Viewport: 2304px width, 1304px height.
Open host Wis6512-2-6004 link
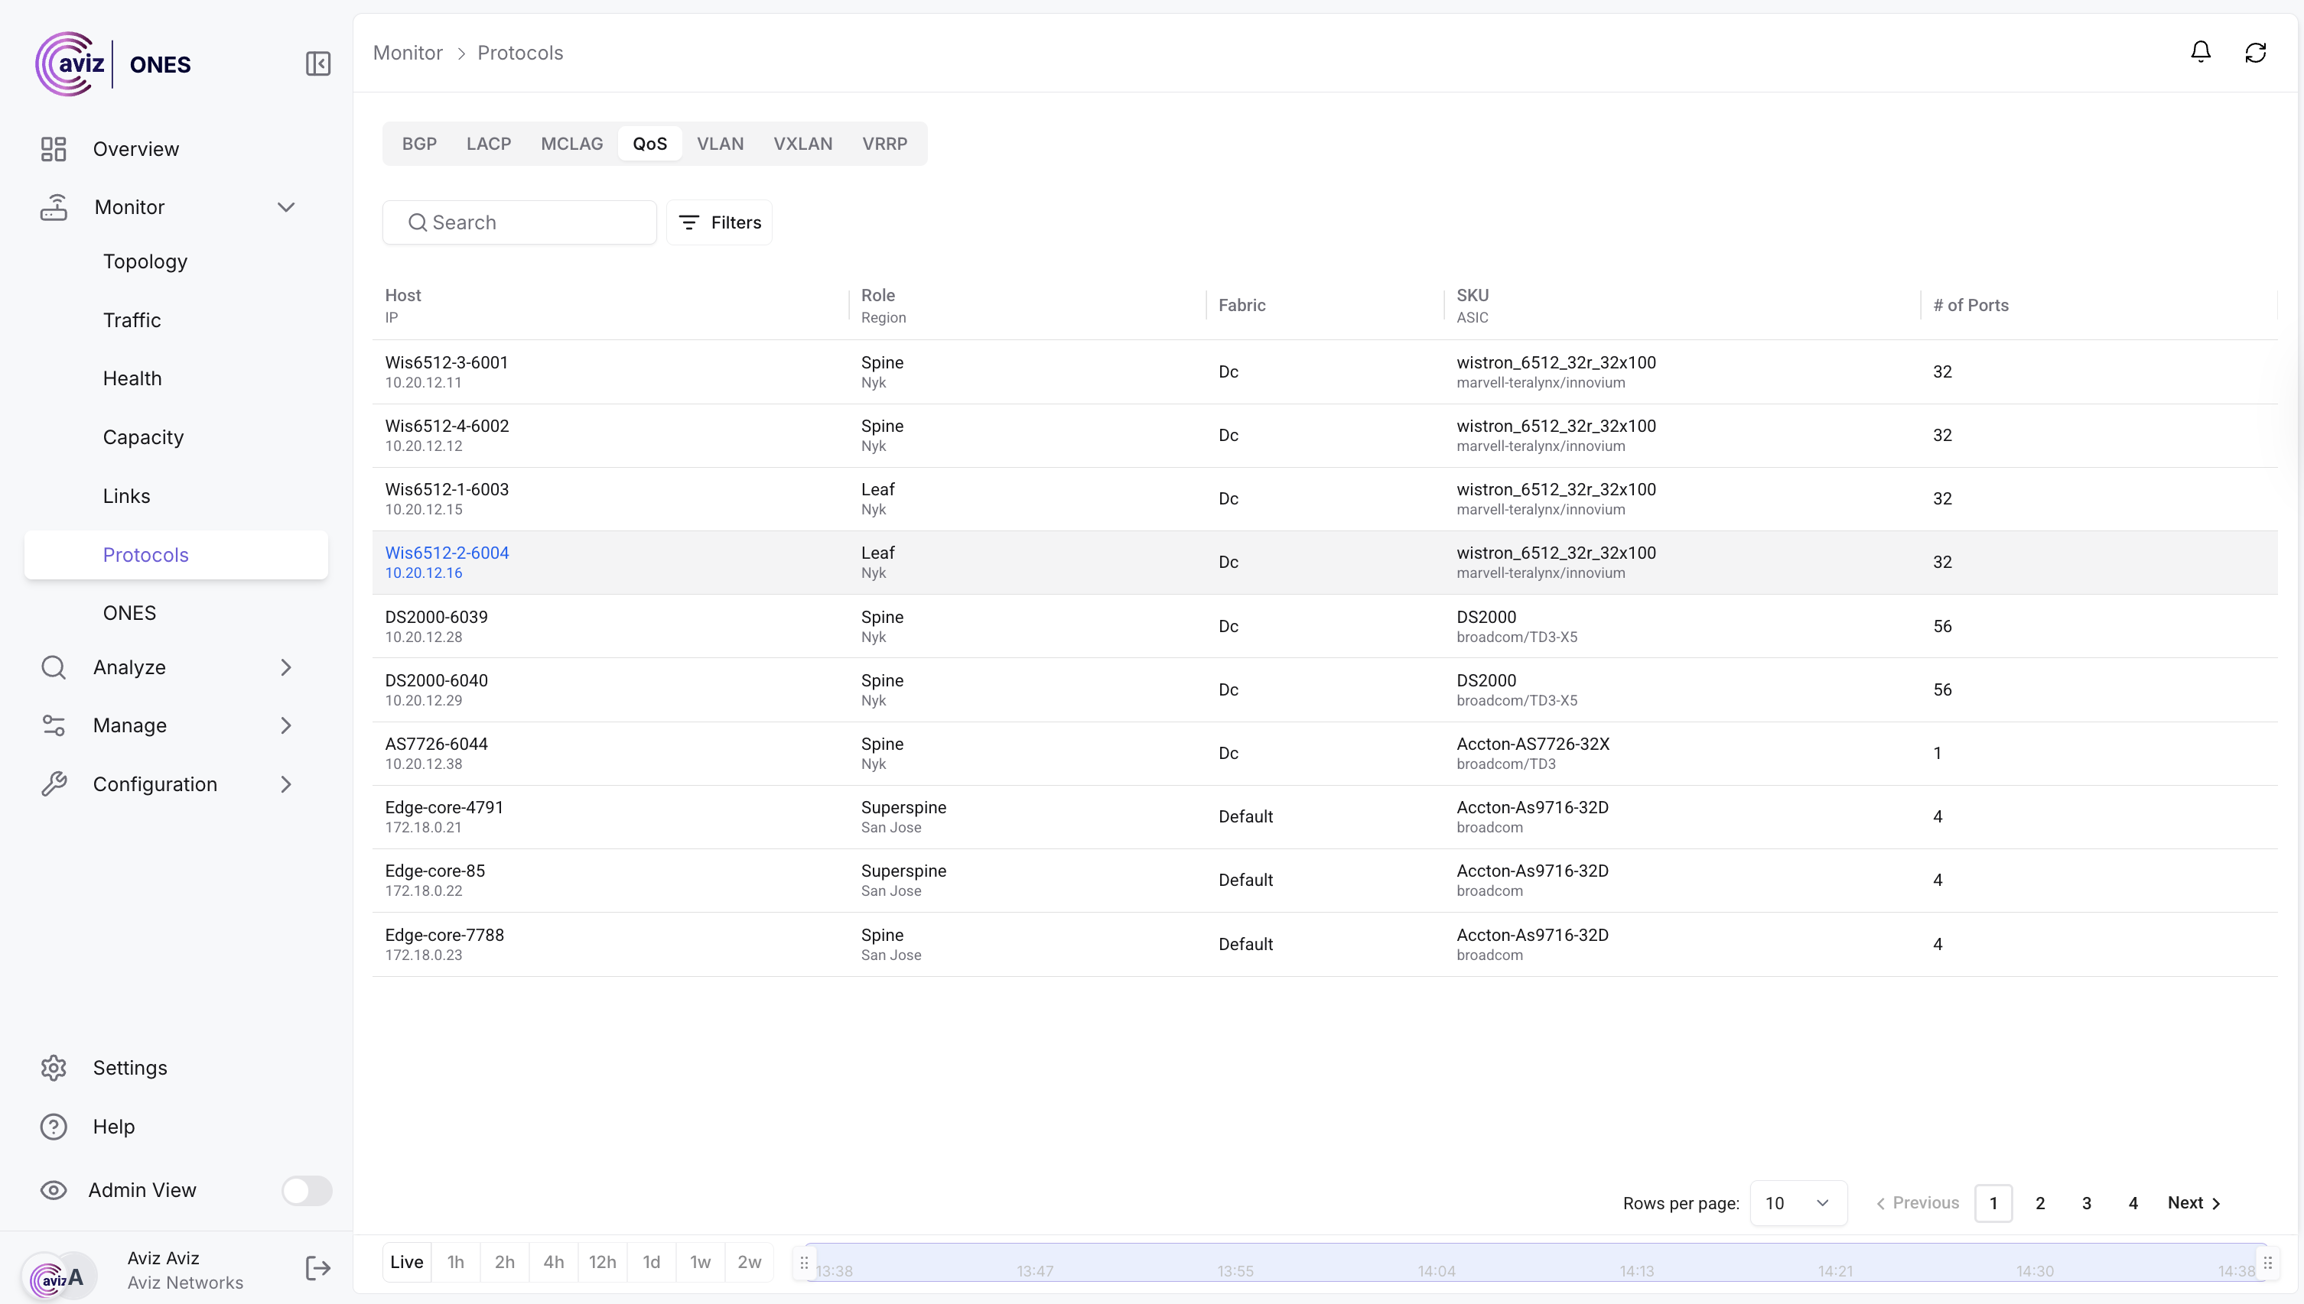pyautogui.click(x=447, y=553)
